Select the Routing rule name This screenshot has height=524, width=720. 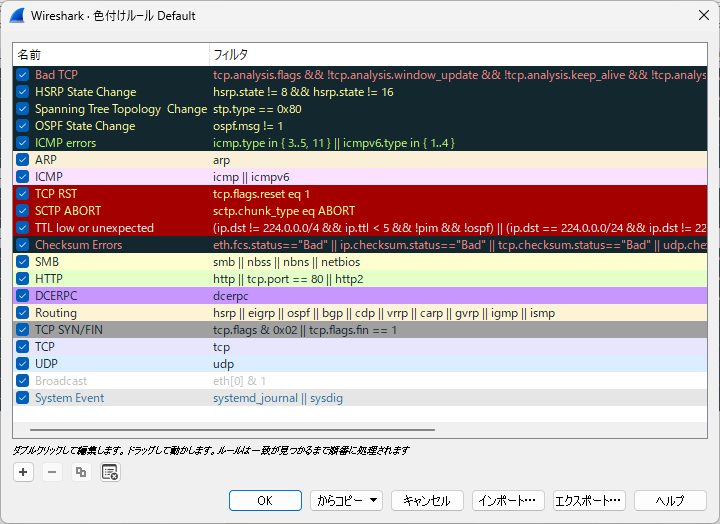click(x=56, y=313)
